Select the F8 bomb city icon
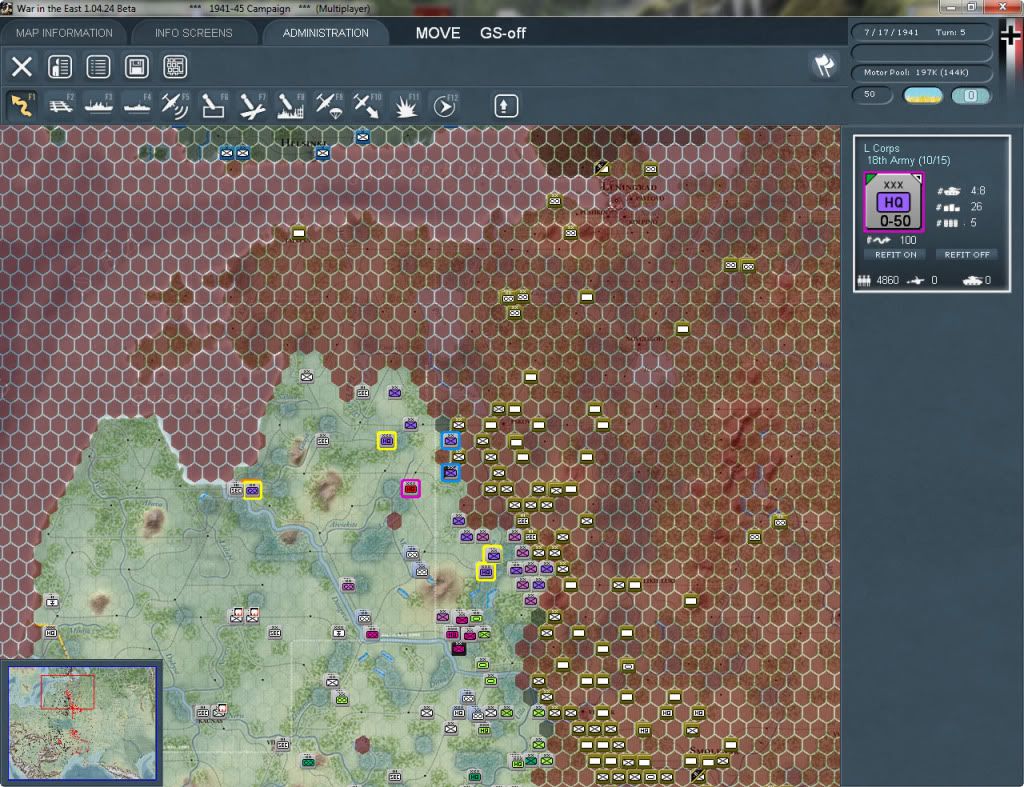This screenshot has height=787, width=1024. [290, 106]
